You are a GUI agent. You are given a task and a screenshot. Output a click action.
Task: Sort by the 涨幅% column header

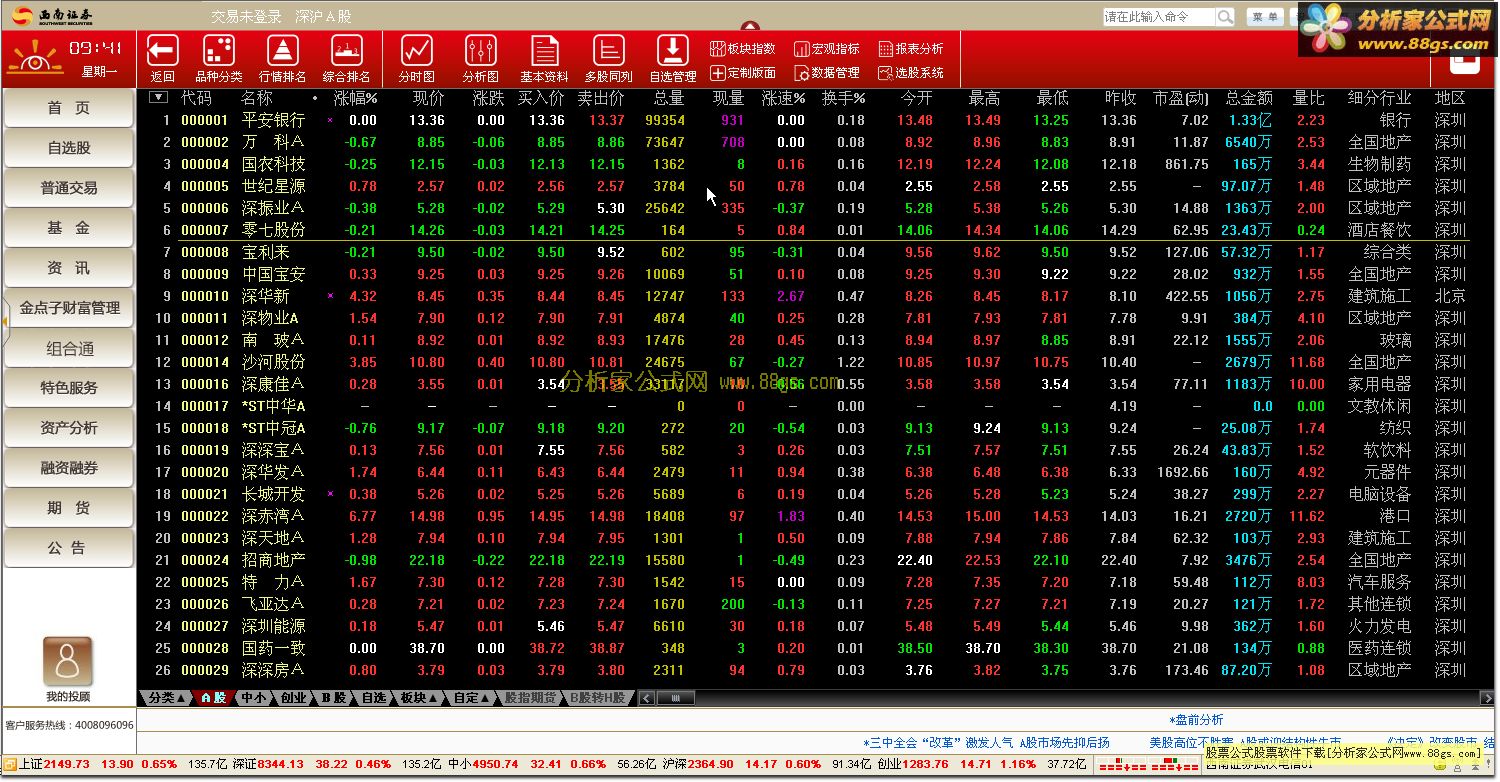(355, 98)
